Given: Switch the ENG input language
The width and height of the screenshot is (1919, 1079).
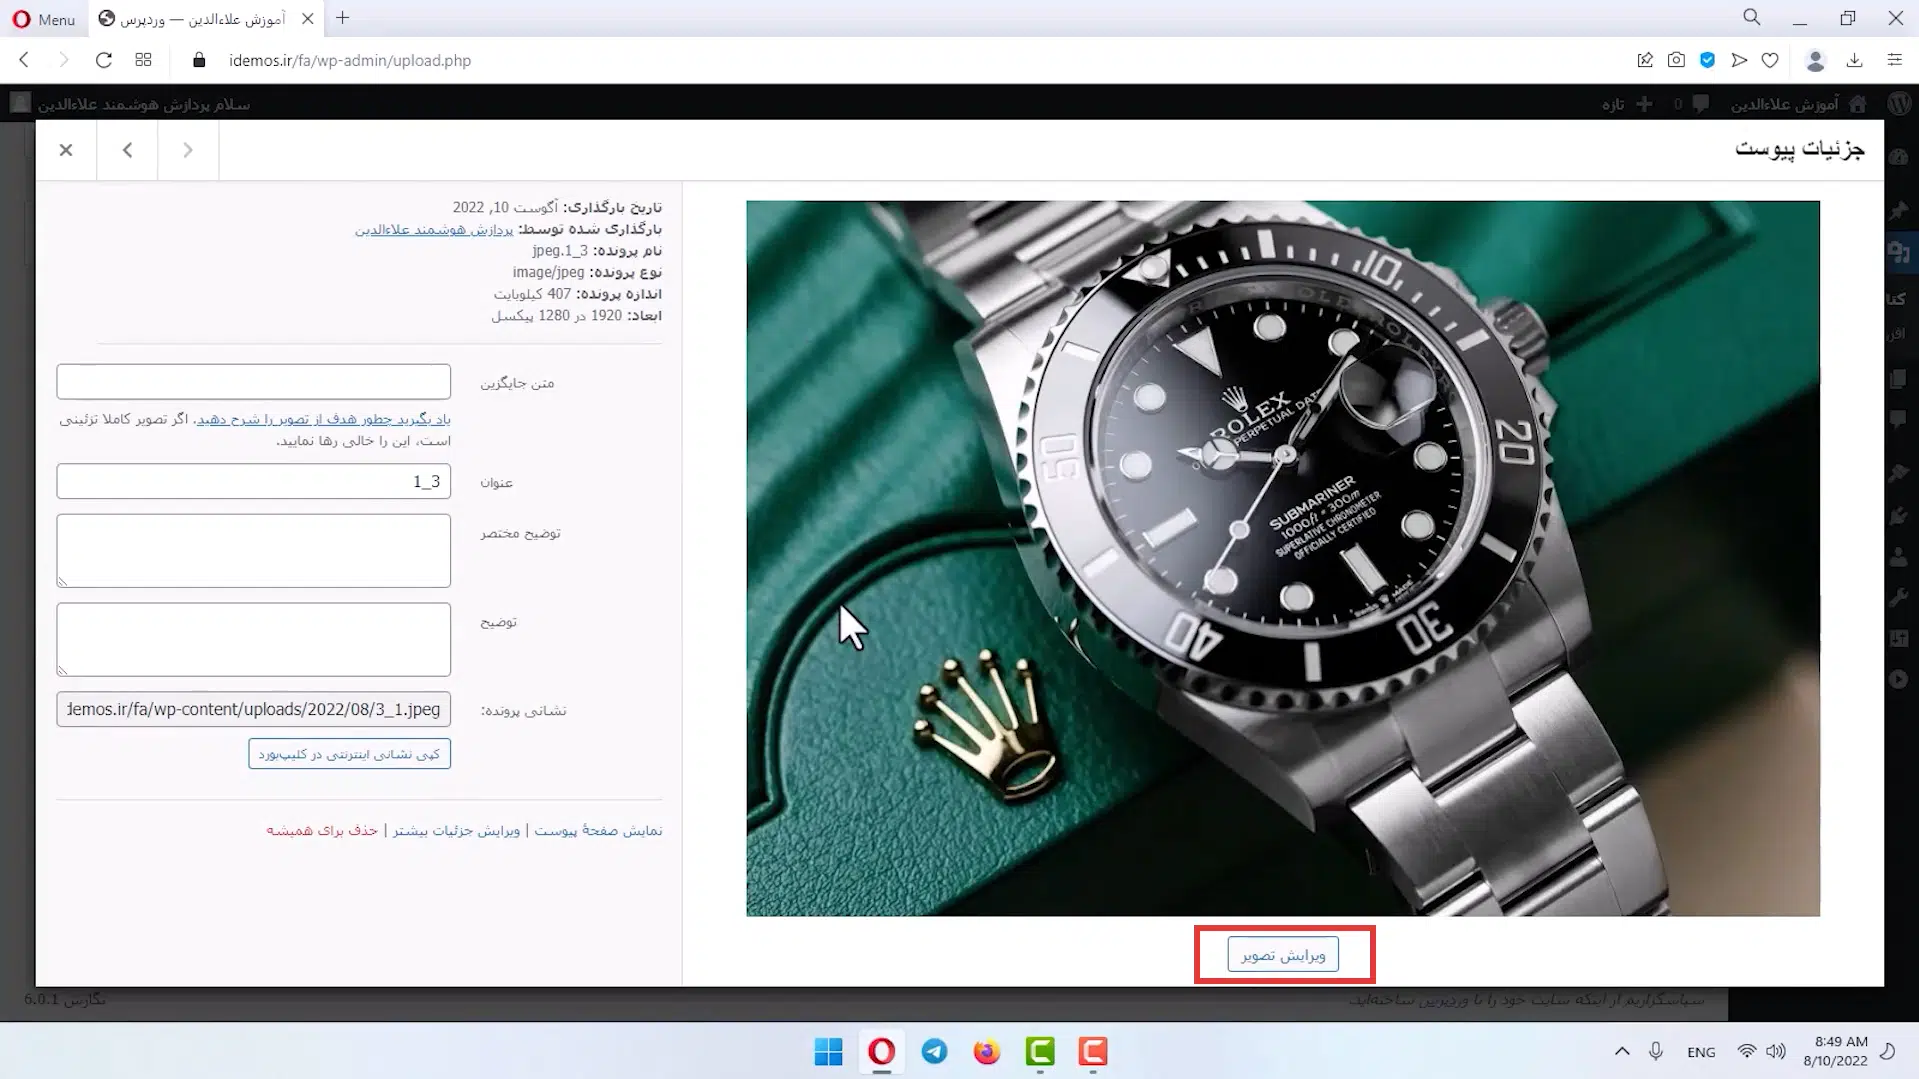Looking at the screenshot, I should 1701,1052.
